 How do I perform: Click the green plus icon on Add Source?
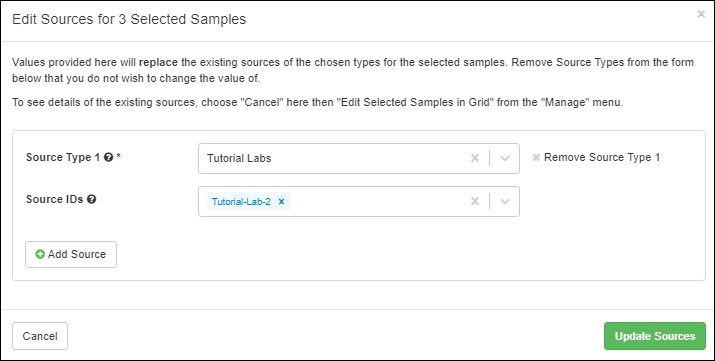pyautogui.click(x=40, y=254)
